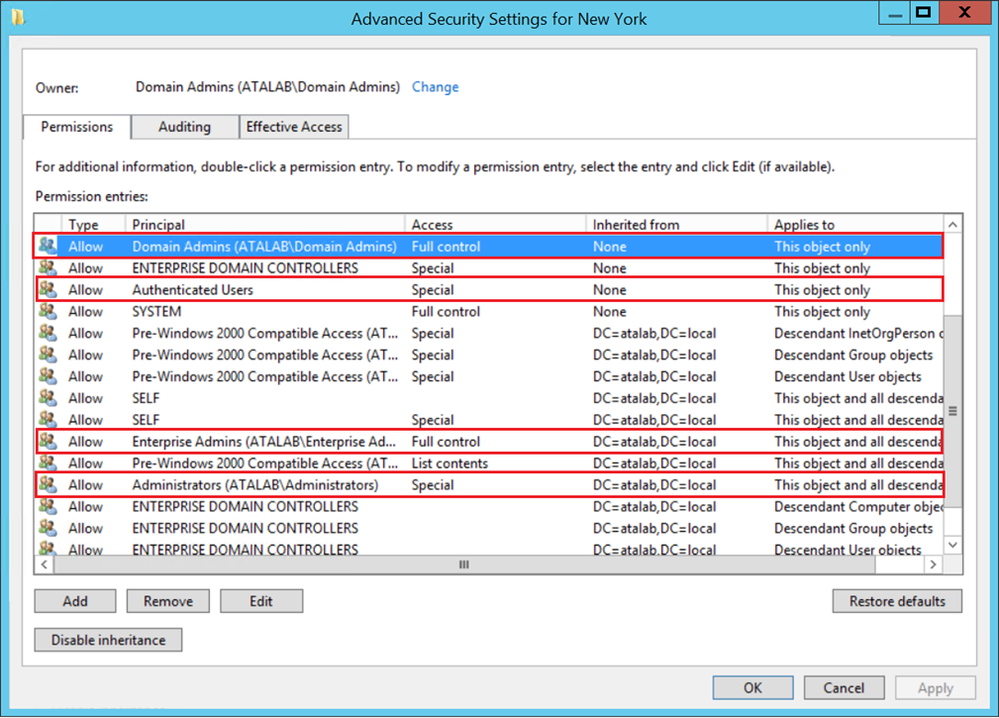Click the vertical scrollbar thumb

tap(952, 411)
